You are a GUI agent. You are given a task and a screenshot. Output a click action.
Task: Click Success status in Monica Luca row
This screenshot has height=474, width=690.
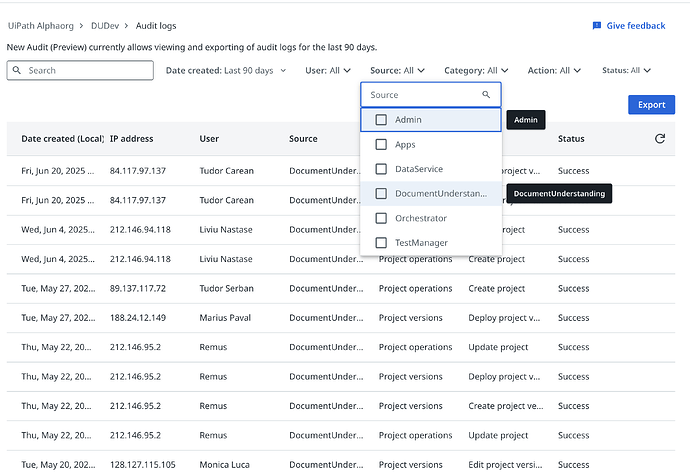click(573, 465)
